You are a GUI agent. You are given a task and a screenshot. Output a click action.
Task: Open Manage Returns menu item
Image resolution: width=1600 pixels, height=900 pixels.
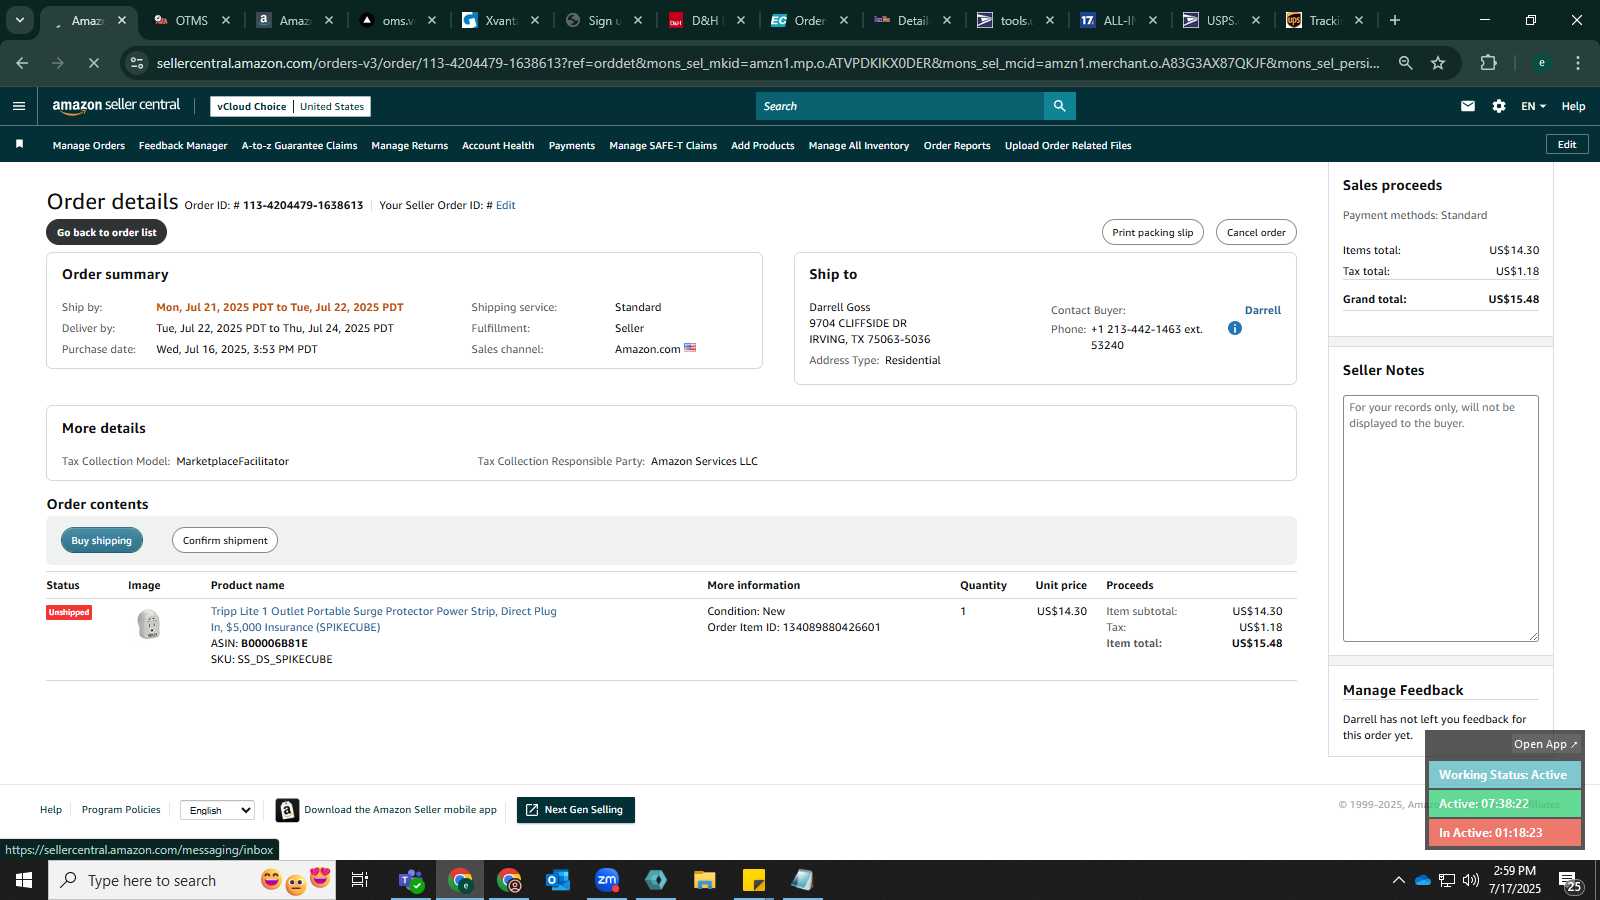click(410, 145)
